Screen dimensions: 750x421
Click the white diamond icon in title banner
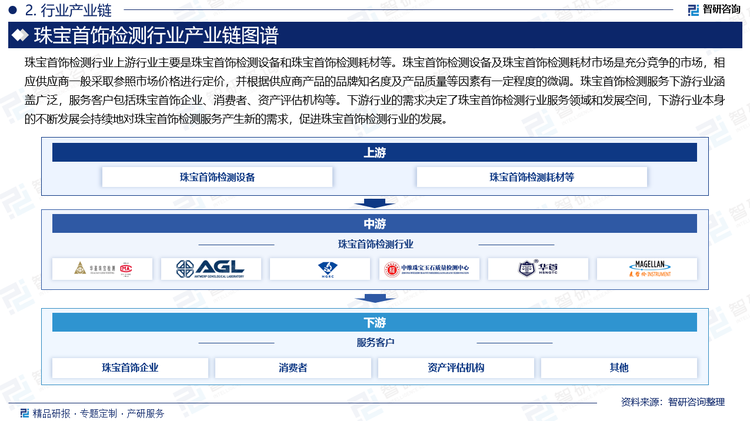[20, 35]
